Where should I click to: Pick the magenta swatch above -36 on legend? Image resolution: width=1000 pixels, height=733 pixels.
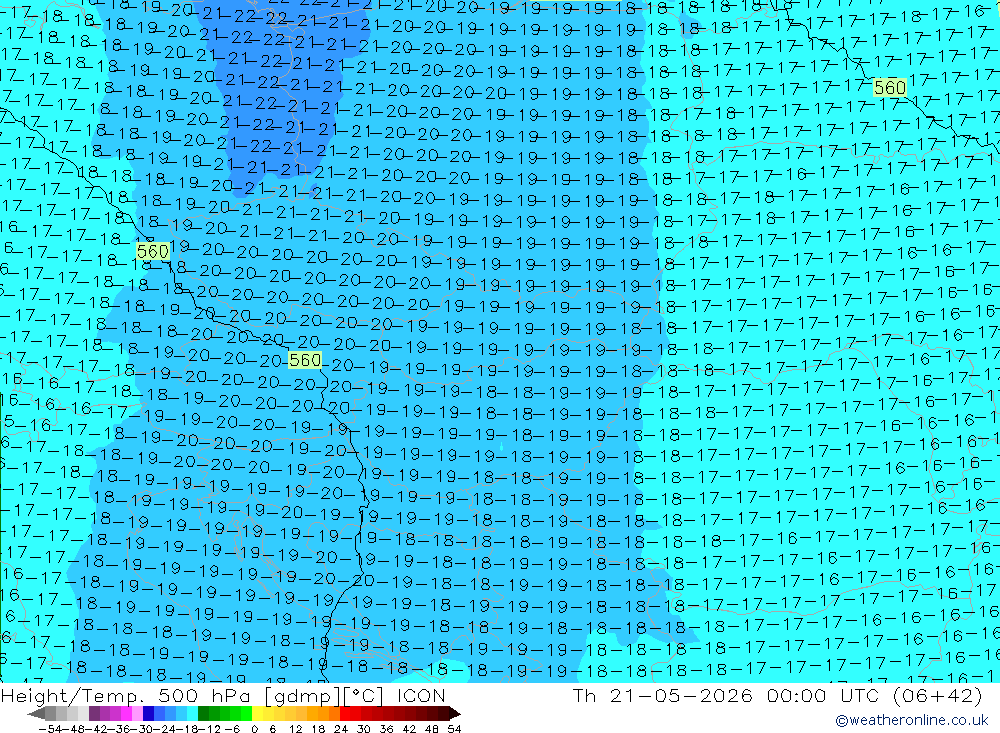pyautogui.click(x=126, y=714)
